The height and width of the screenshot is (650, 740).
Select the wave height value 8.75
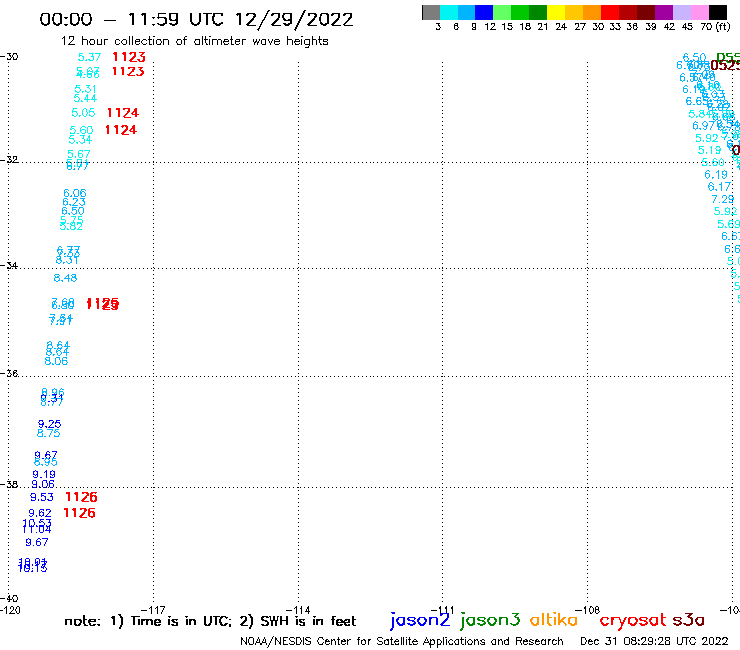49,433
